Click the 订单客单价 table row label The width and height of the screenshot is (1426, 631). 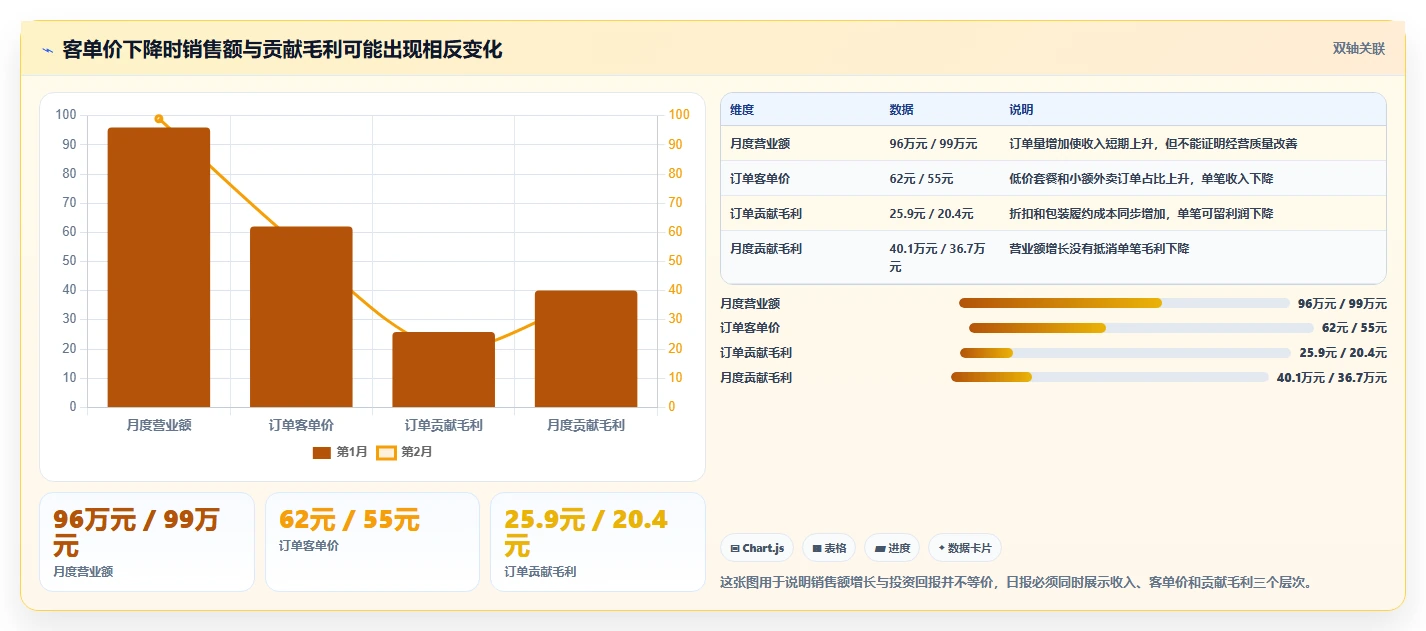pyautogui.click(x=760, y=179)
